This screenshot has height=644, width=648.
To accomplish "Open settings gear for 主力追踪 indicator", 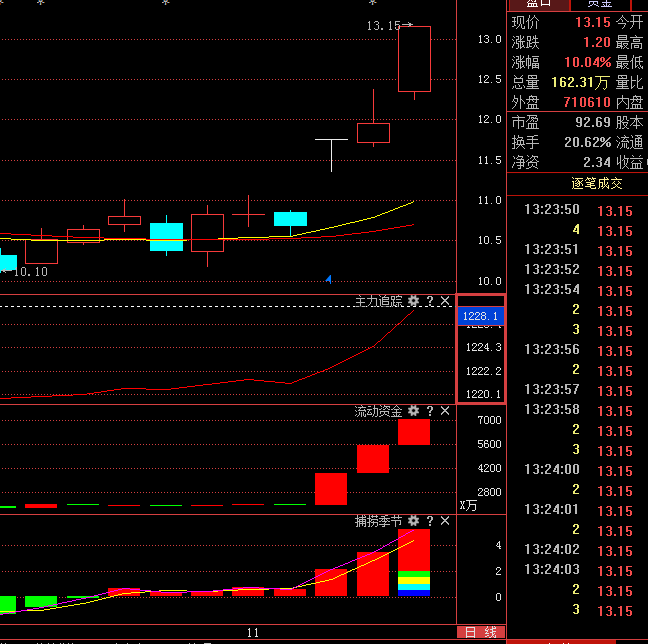I will pyautogui.click(x=413, y=301).
